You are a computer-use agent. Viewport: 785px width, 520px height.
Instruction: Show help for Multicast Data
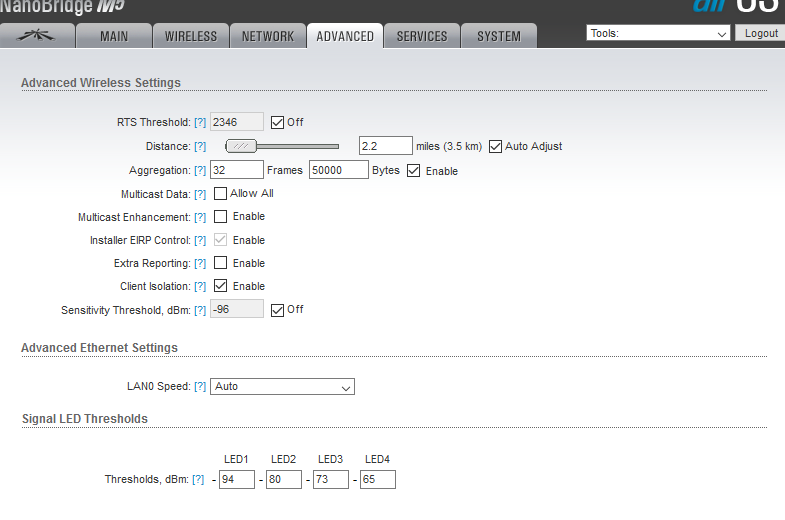point(200,194)
